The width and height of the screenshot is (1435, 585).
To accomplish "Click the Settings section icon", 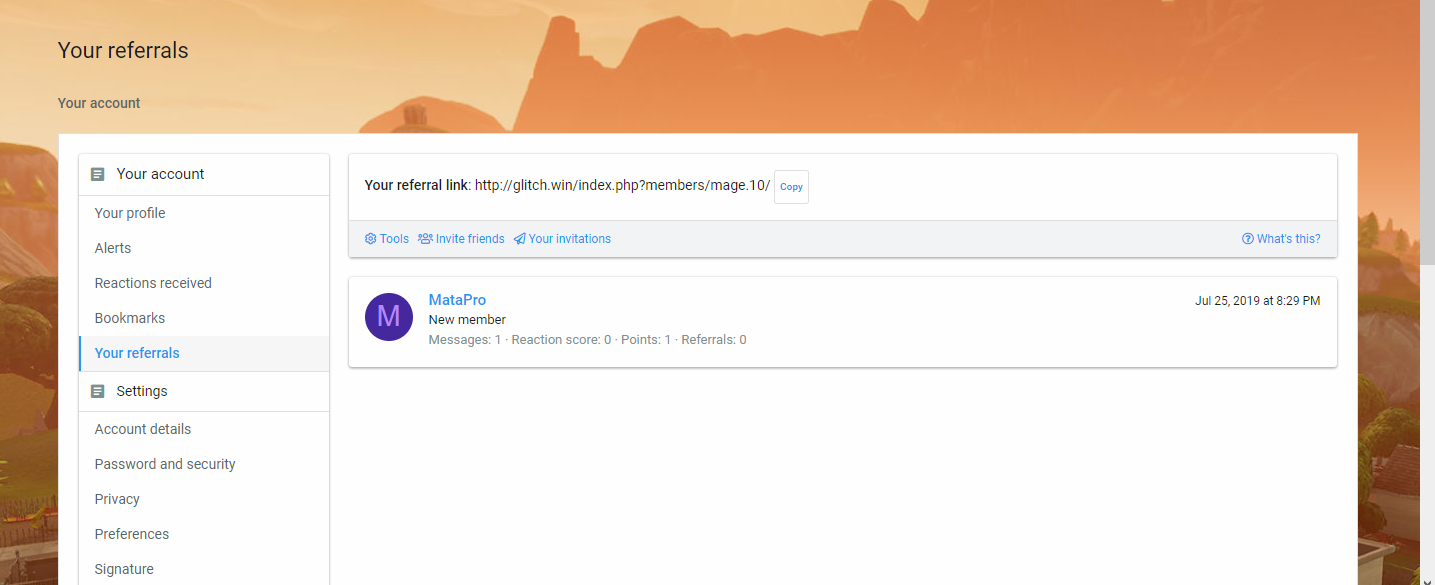I will [x=97, y=391].
